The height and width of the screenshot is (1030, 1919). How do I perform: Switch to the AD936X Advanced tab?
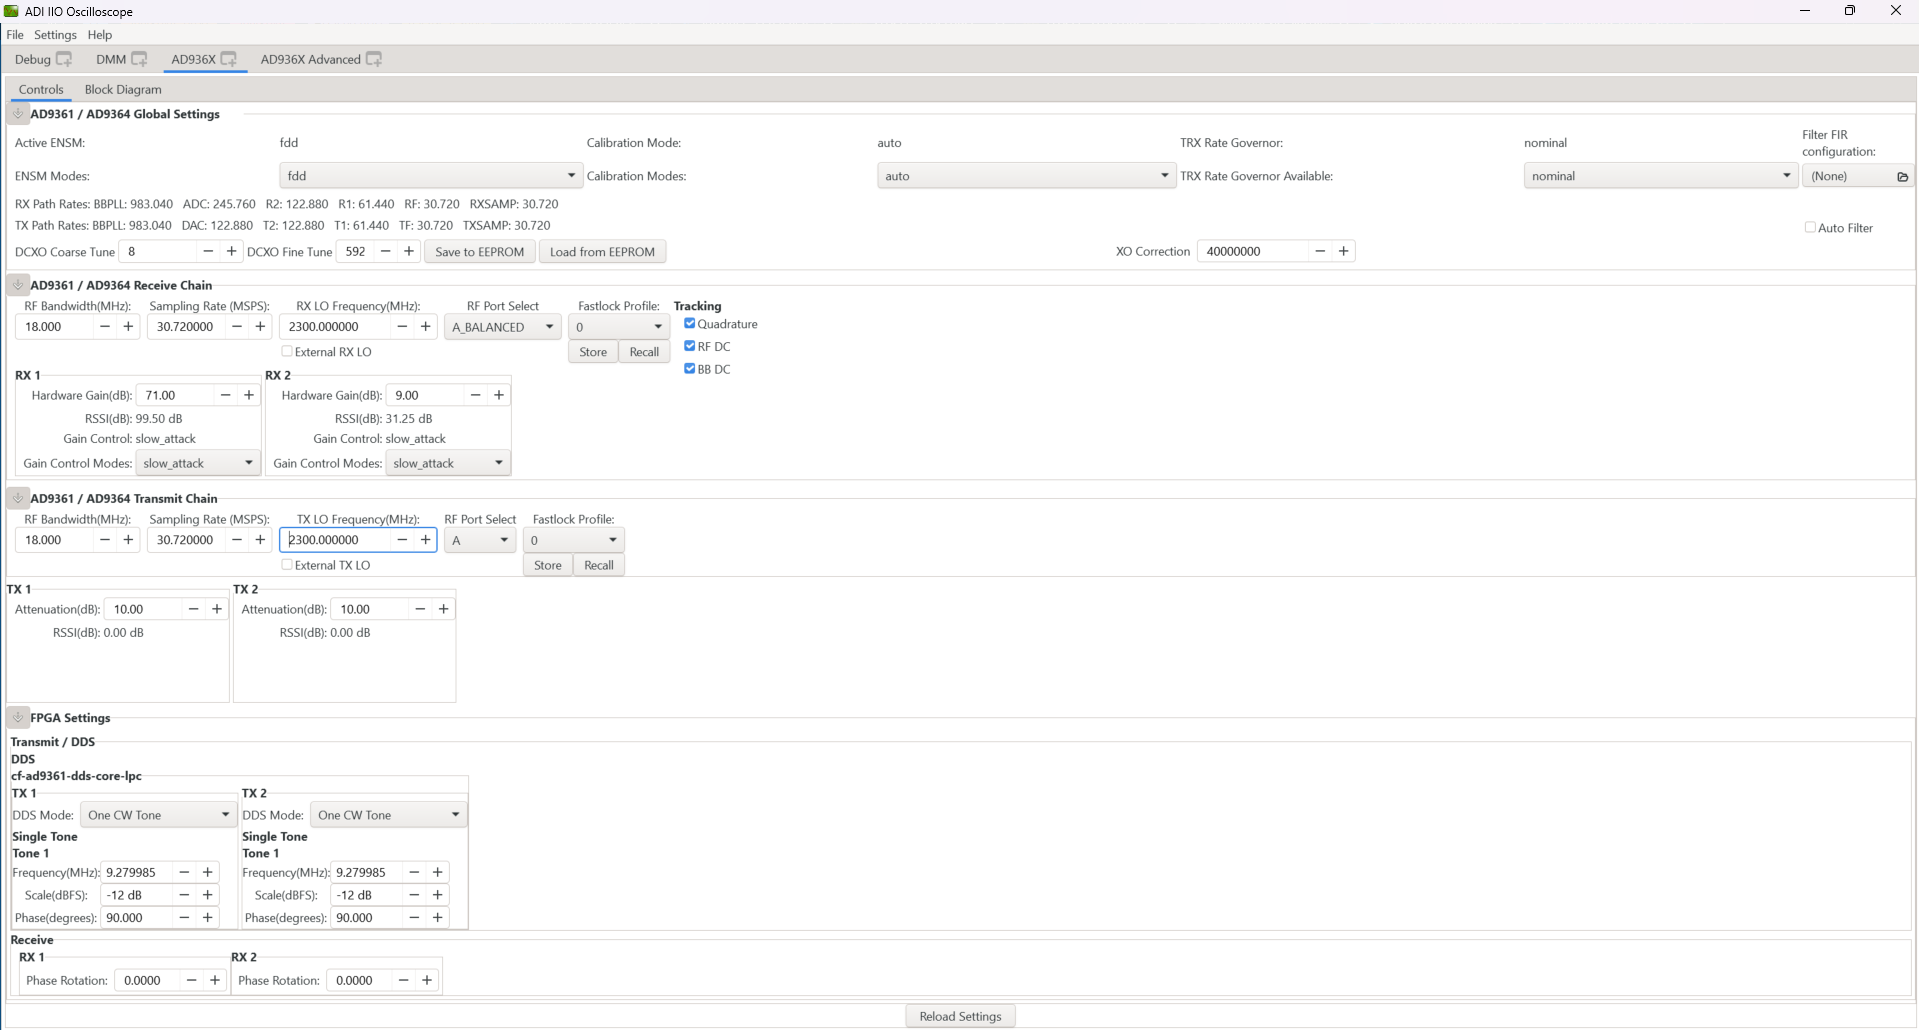click(x=310, y=59)
